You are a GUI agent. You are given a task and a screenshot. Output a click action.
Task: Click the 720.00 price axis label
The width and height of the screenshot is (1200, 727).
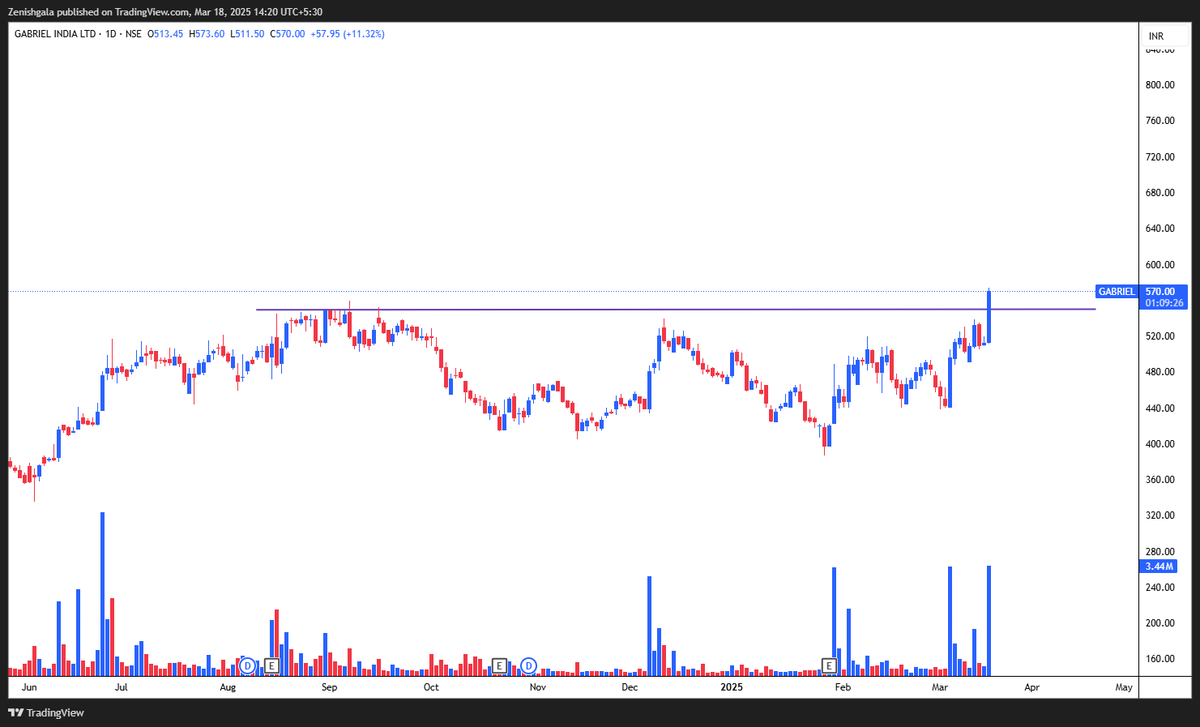click(x=1160, y=157)
